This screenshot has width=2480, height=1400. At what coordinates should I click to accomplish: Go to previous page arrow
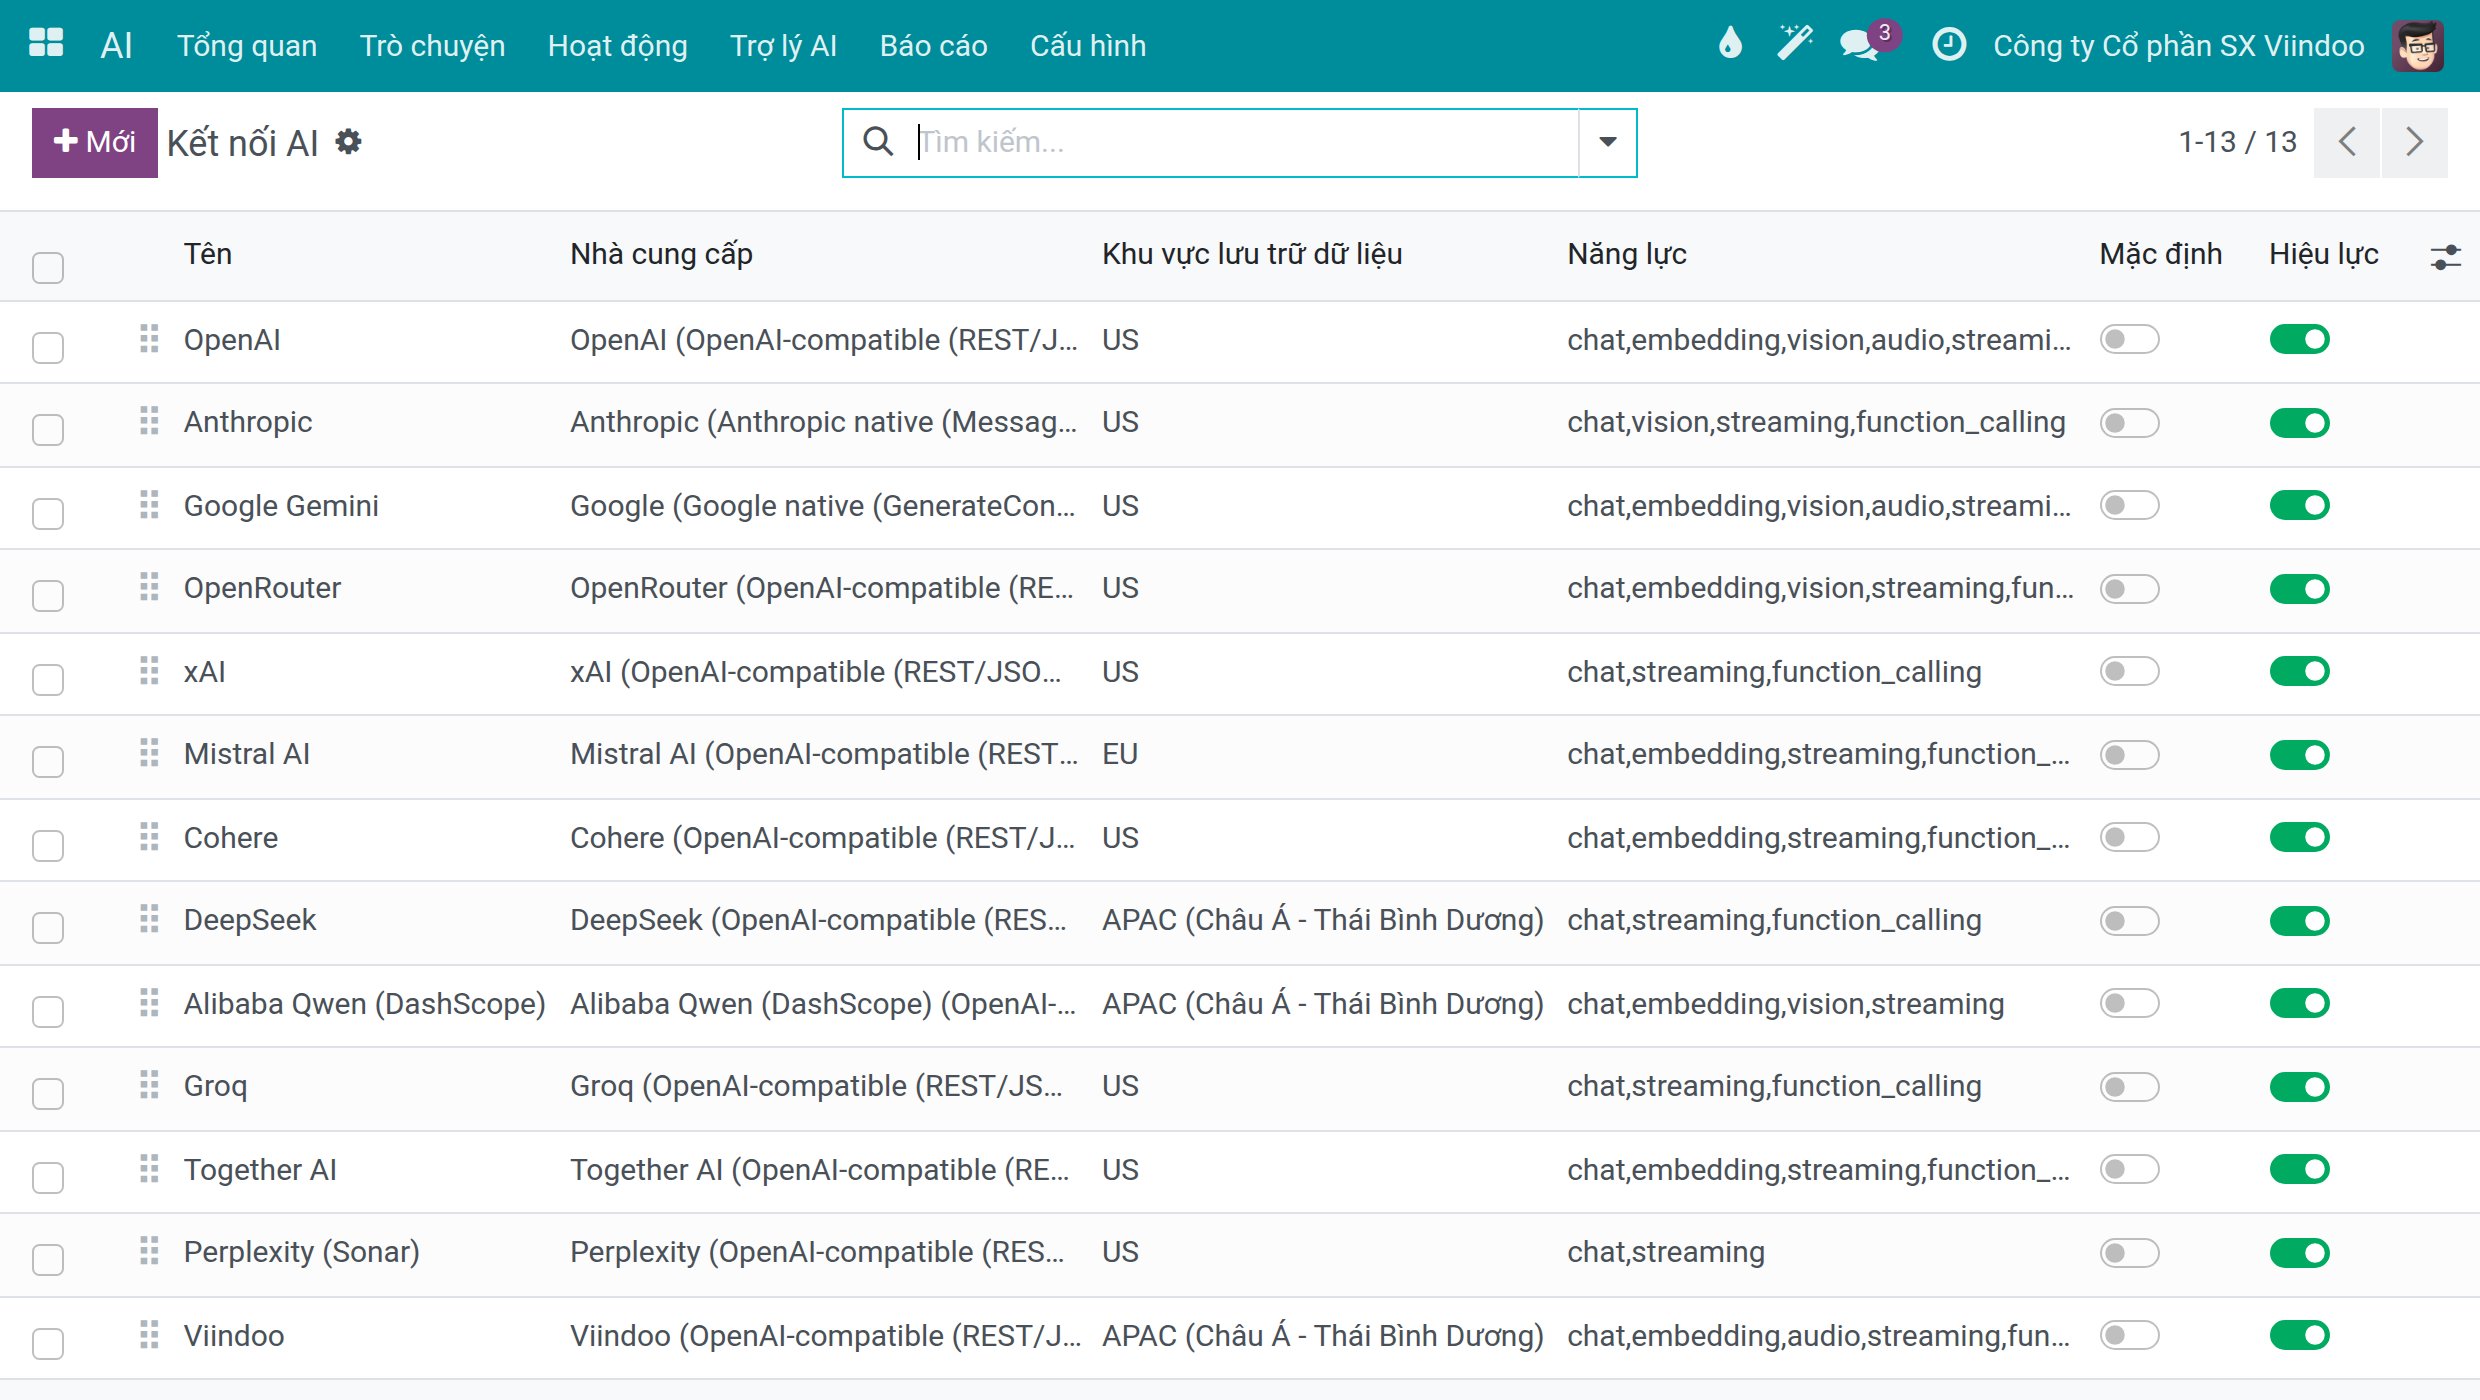tap(2346, 142)
